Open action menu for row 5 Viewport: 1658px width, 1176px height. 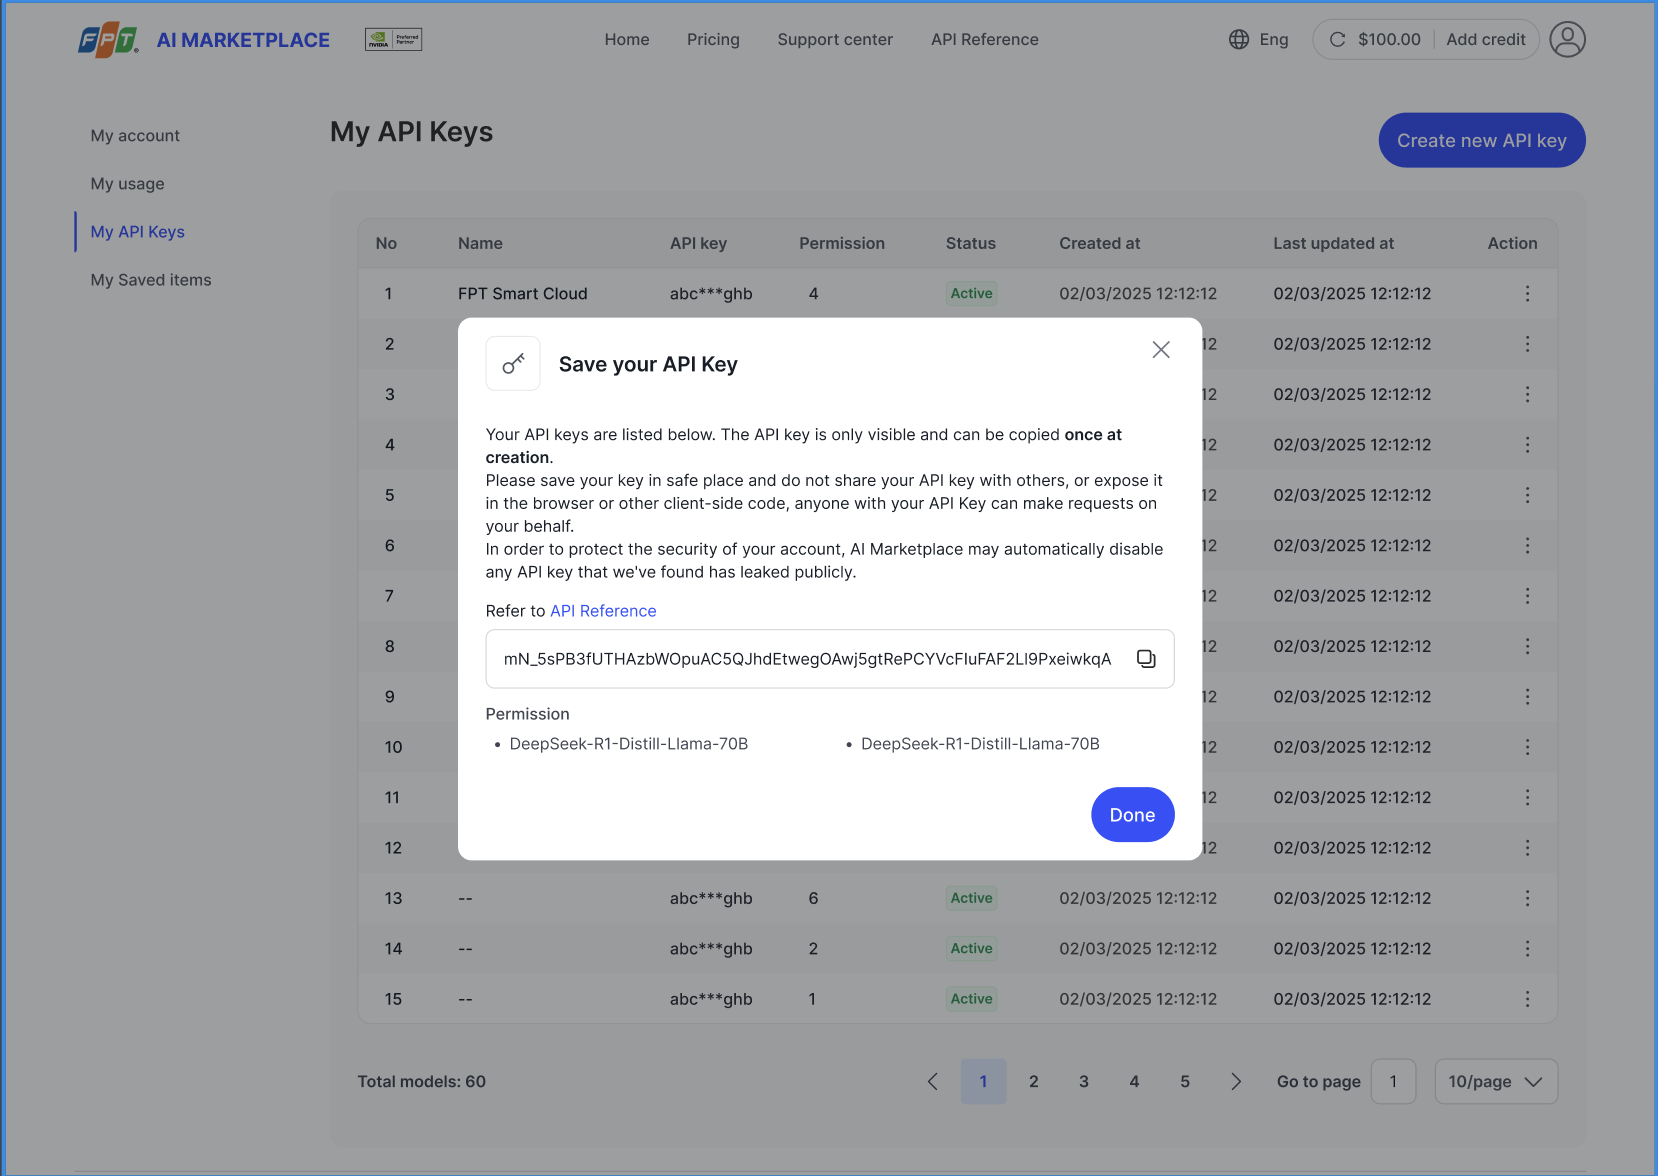tap(1527, 495)
